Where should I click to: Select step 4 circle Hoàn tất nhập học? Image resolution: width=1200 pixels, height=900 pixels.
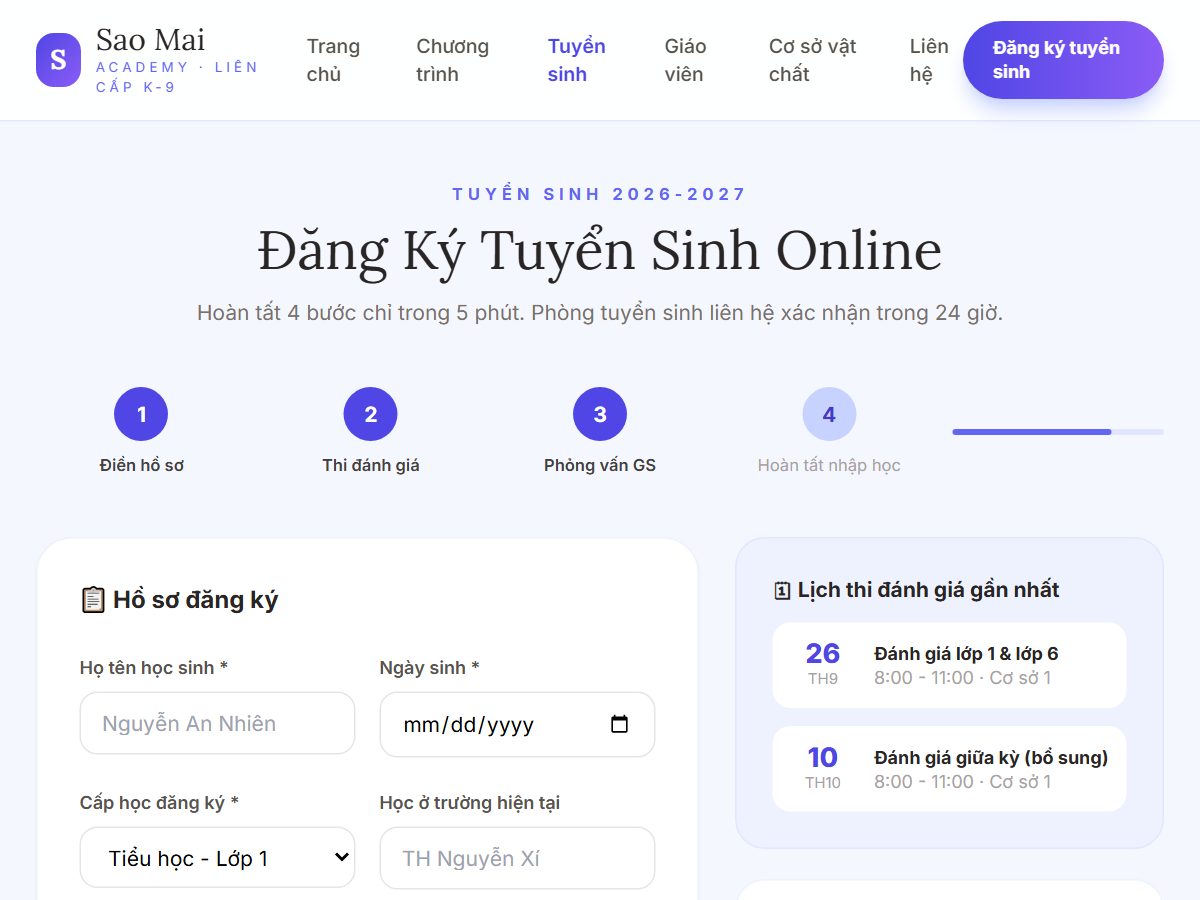(x=829, y=414)
